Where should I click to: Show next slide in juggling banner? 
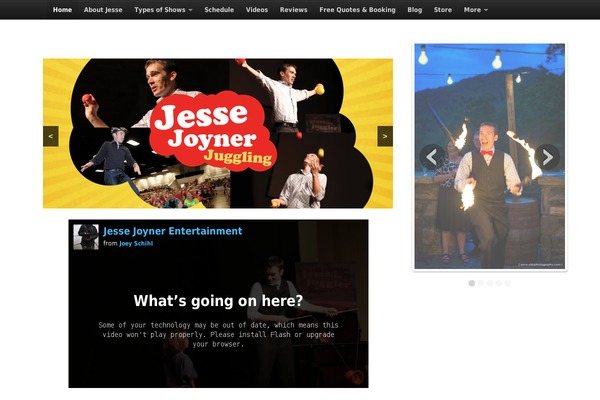385,136
